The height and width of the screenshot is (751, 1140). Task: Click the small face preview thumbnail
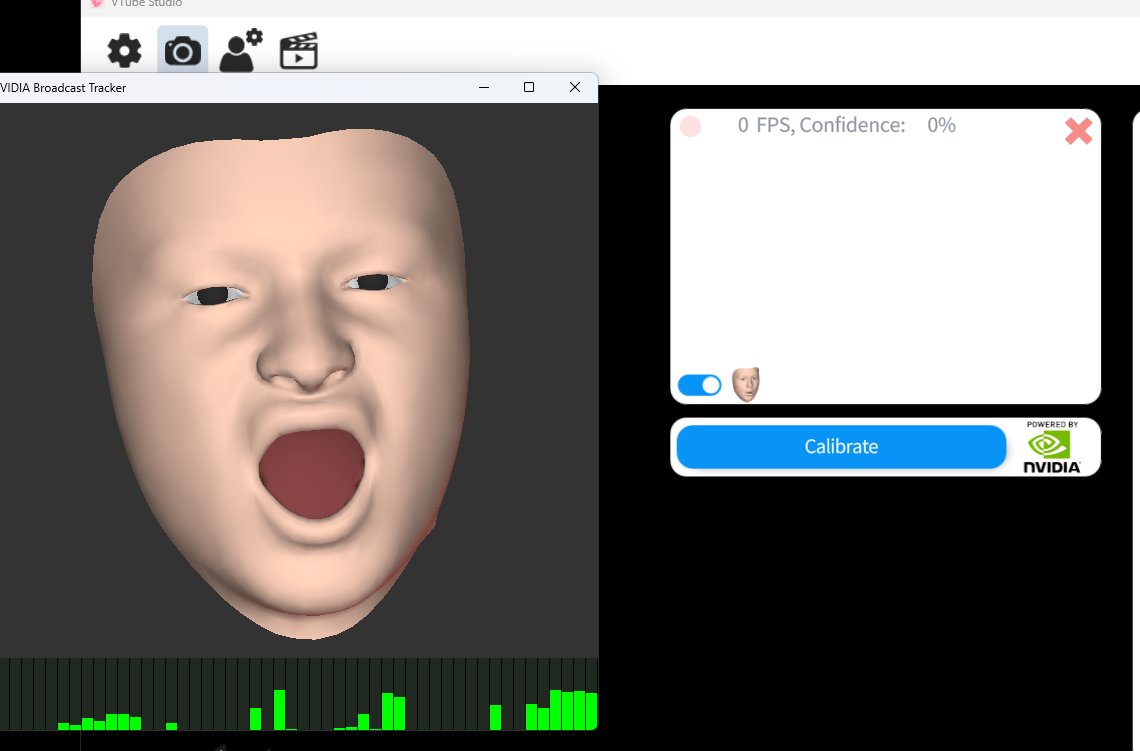coord(745,384)
